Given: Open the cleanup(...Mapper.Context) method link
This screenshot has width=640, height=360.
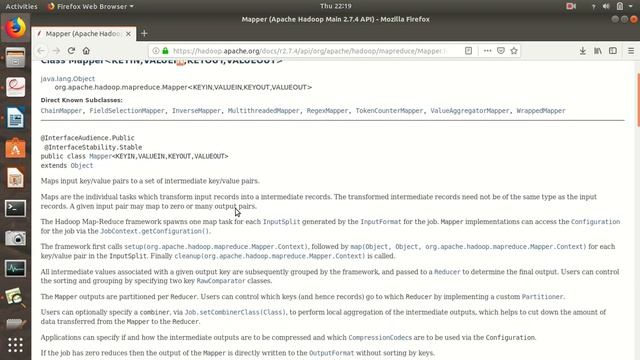Looking at the screenshot, I should coord(270,256).
